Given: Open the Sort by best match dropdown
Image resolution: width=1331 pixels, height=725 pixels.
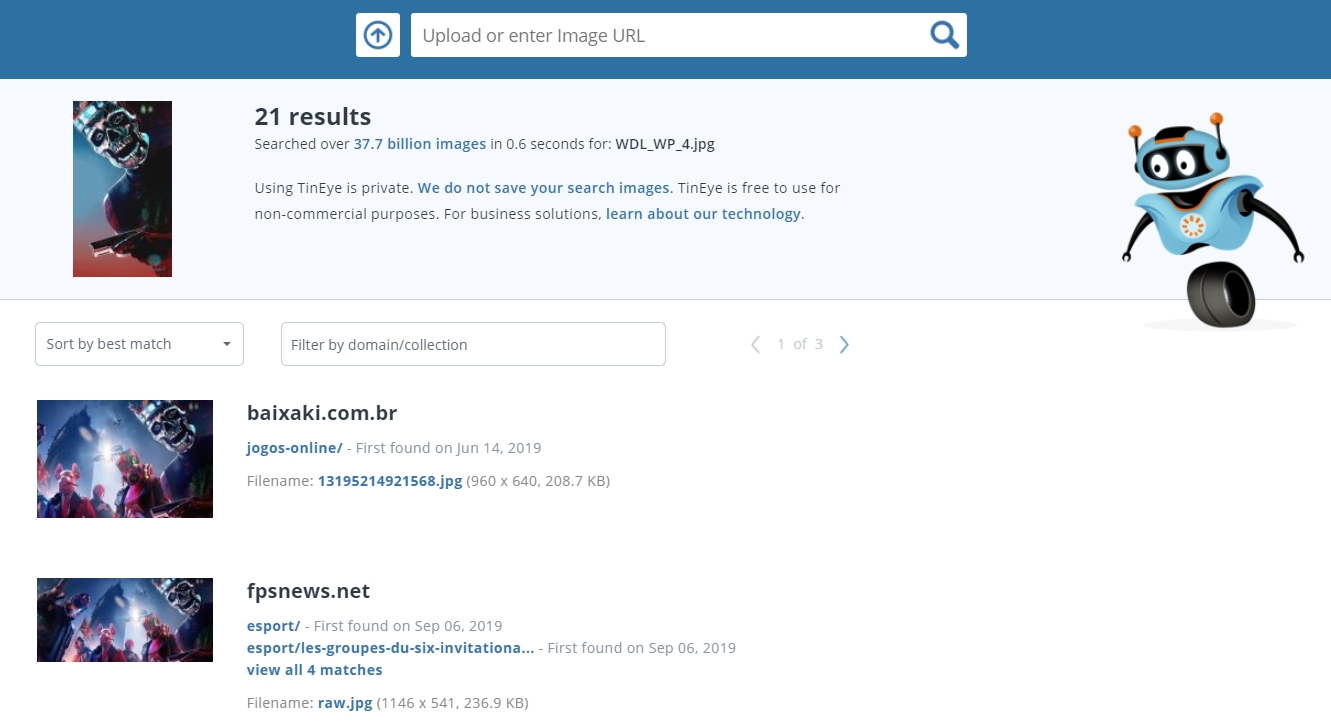Looking at the screenshot, I should [x=139, y=344].
